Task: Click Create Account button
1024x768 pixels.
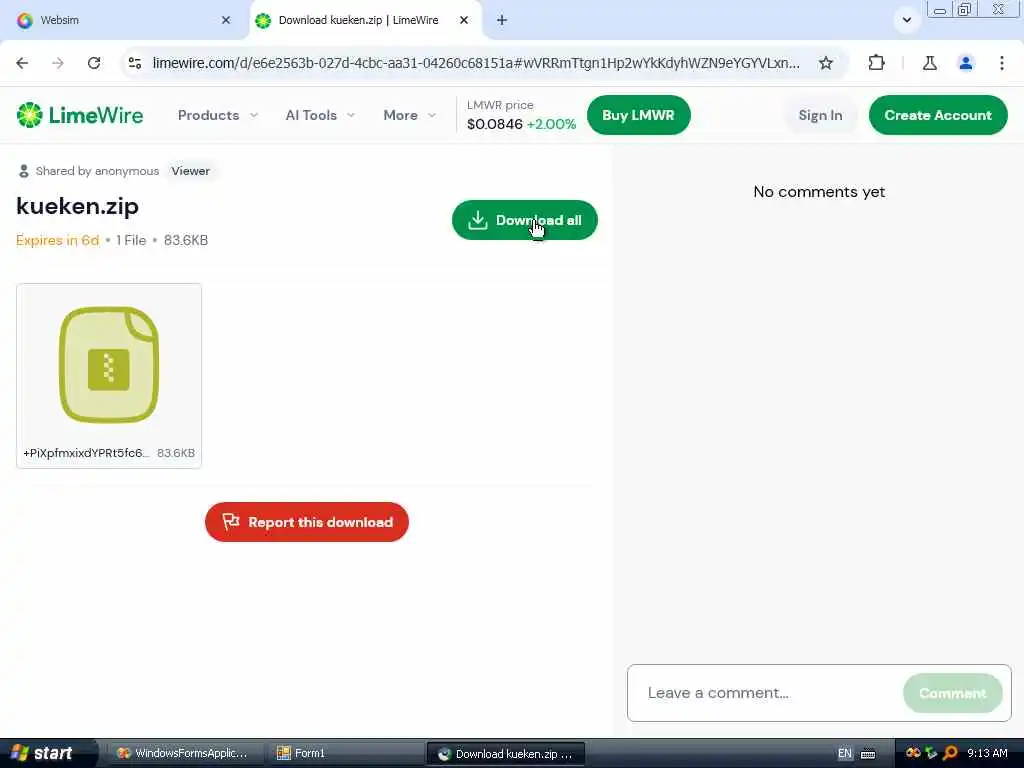Action: tap(938, 115)
